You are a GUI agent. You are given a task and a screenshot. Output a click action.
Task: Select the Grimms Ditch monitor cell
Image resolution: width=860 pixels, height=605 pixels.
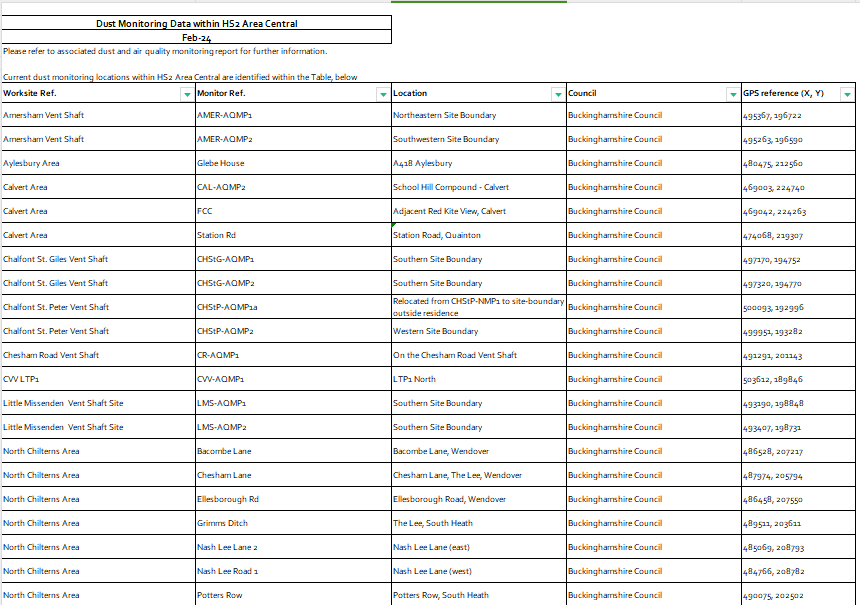click(222, 523)
